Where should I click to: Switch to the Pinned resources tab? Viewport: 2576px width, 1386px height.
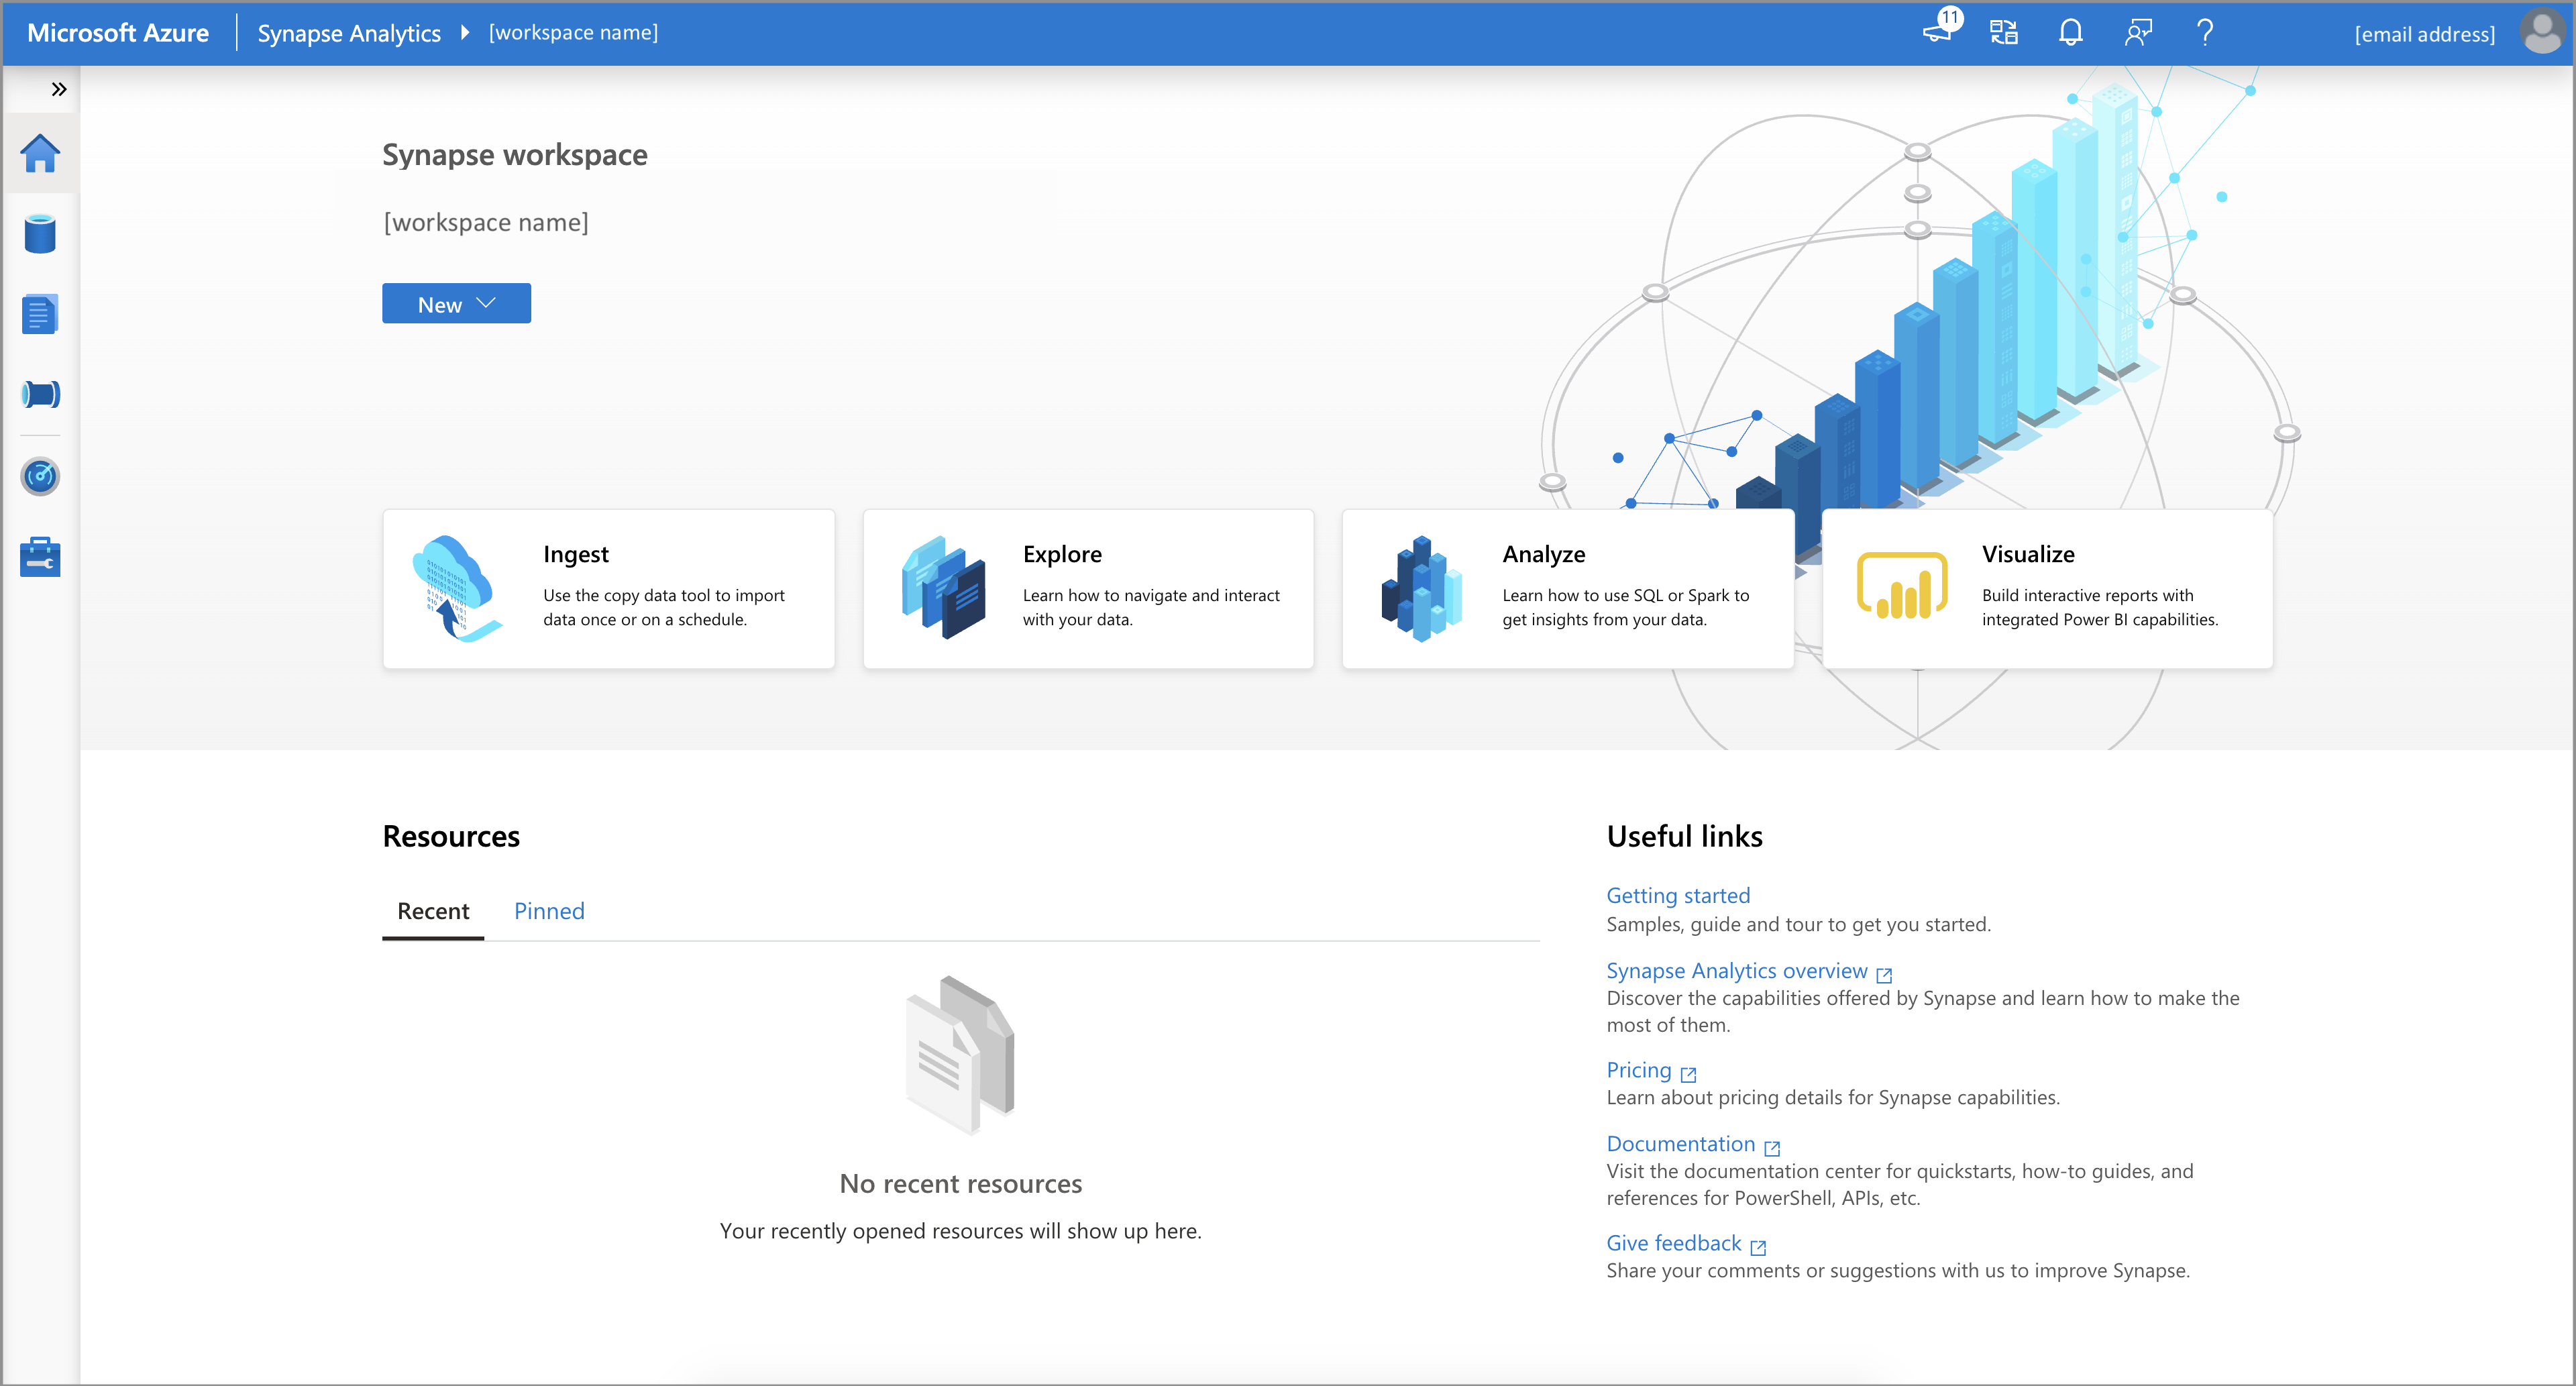pyautogui.click(x=549, y=910)
